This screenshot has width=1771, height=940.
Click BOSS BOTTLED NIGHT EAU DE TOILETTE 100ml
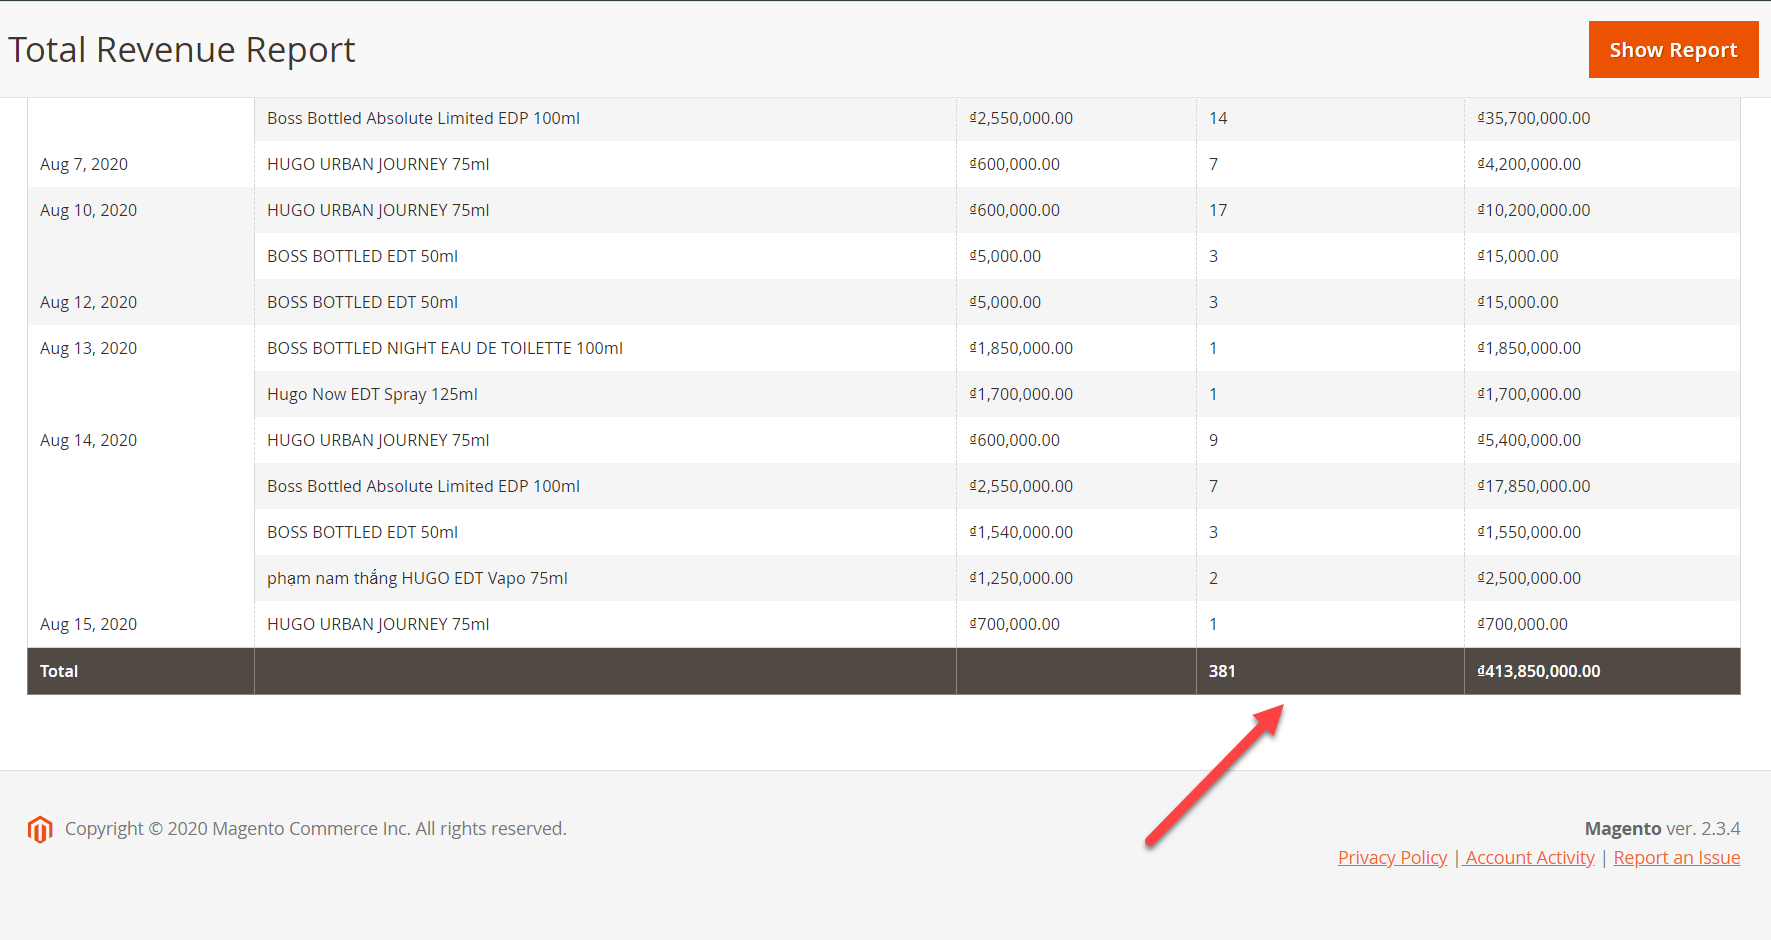tap(445, 348)
